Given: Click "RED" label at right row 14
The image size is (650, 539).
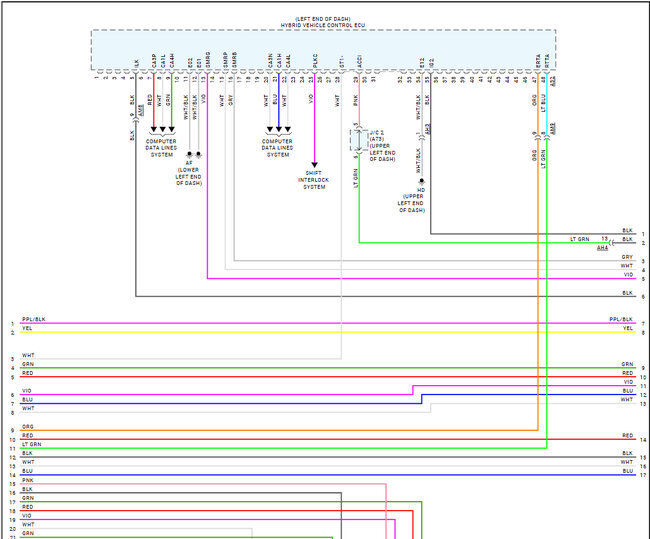Looking at the screenshot, I should [x=628, y=435].
